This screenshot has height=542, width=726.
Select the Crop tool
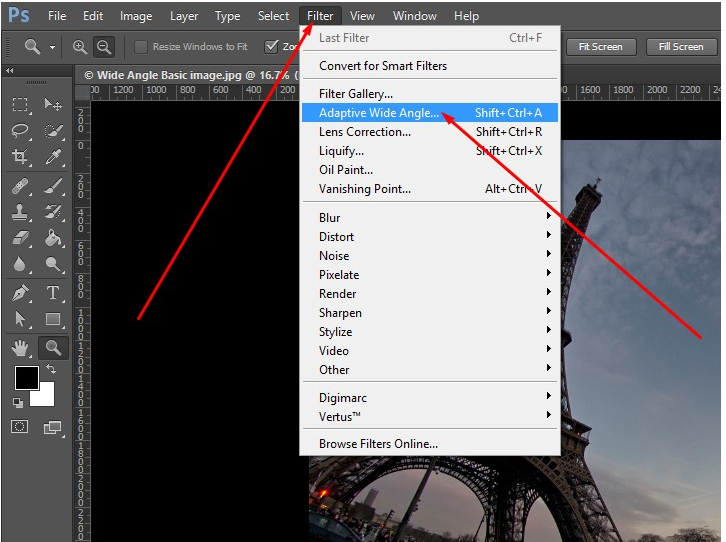point(20,156)
